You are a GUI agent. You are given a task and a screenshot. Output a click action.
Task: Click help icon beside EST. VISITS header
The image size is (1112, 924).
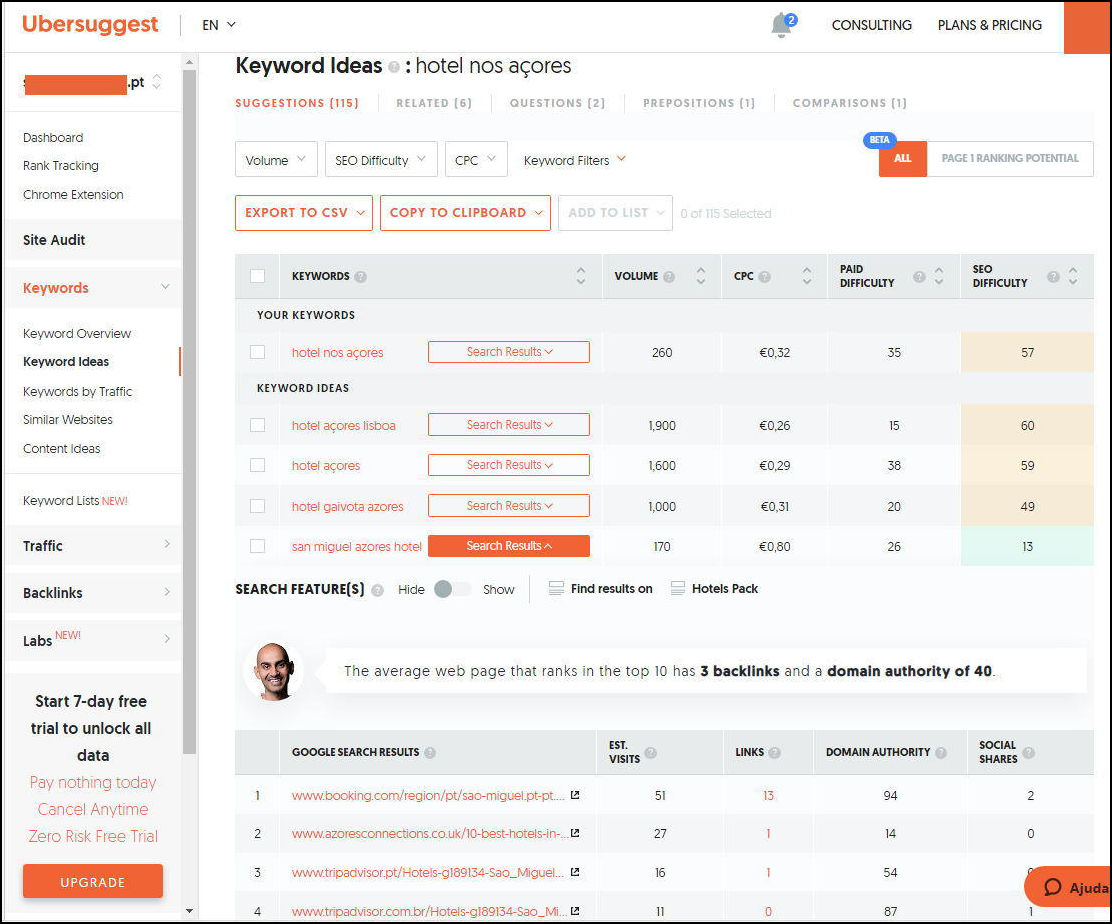[650, 752]
